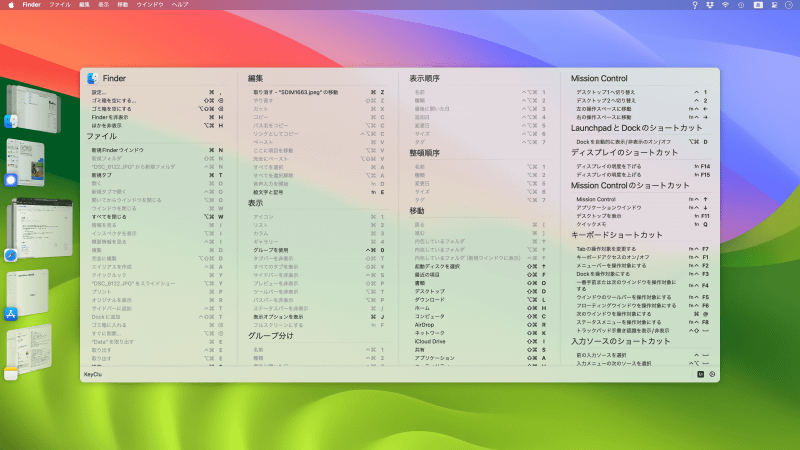Viewport: 800px width, 450px height.
Task: Click the キーボードアクセスのオン/オフ shortcut row
Action: pyautogui.click(x=642, y=257)
